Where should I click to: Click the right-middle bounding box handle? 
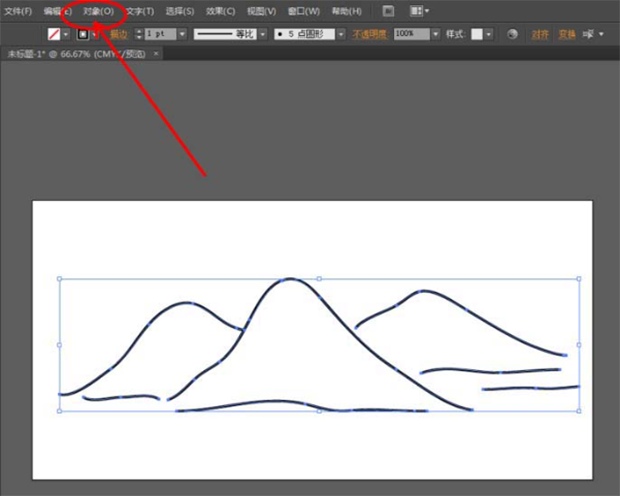point(579,345)
